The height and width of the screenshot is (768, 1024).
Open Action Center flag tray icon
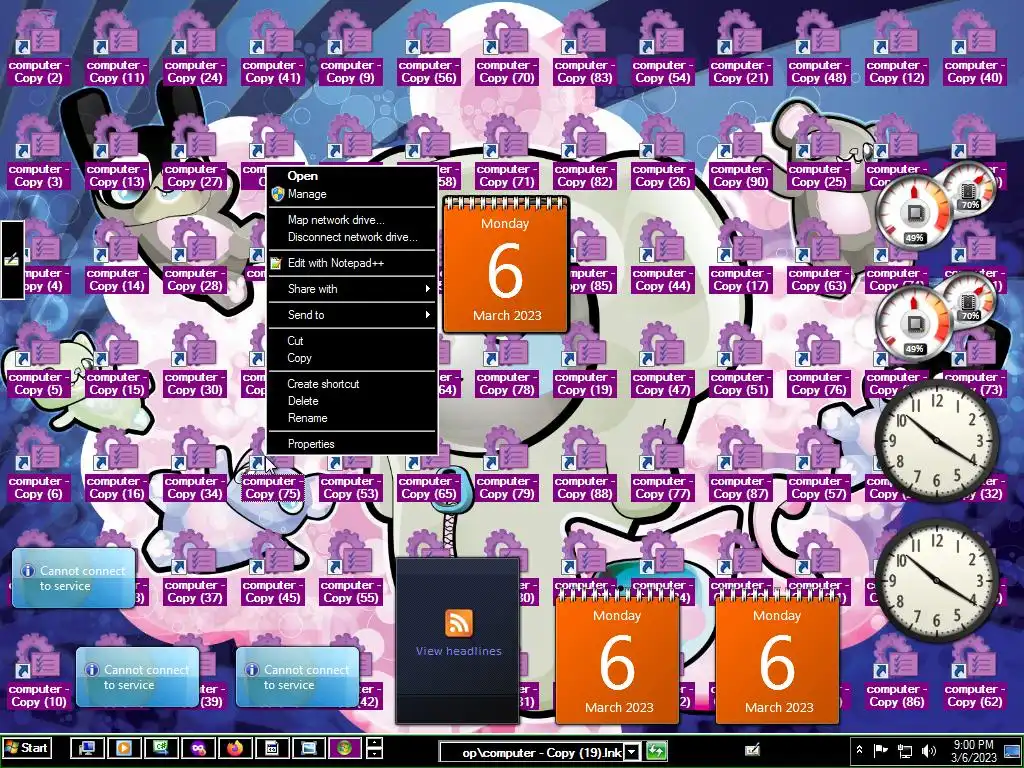coord(881,750)
